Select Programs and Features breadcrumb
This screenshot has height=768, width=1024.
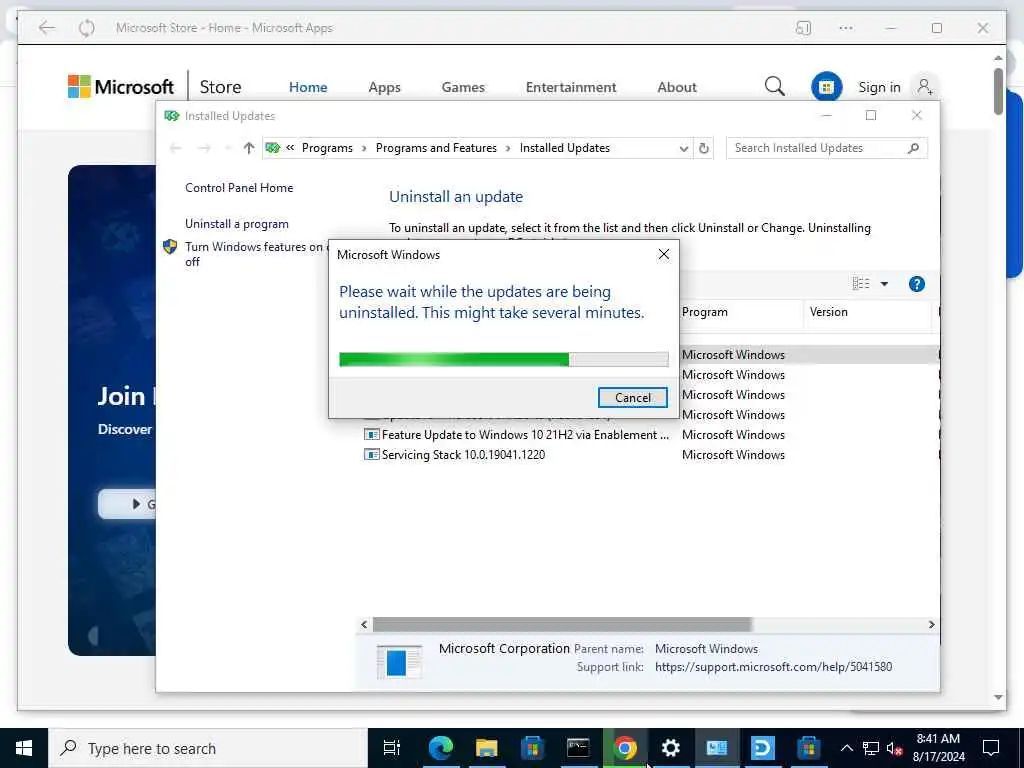coord(436,148)
